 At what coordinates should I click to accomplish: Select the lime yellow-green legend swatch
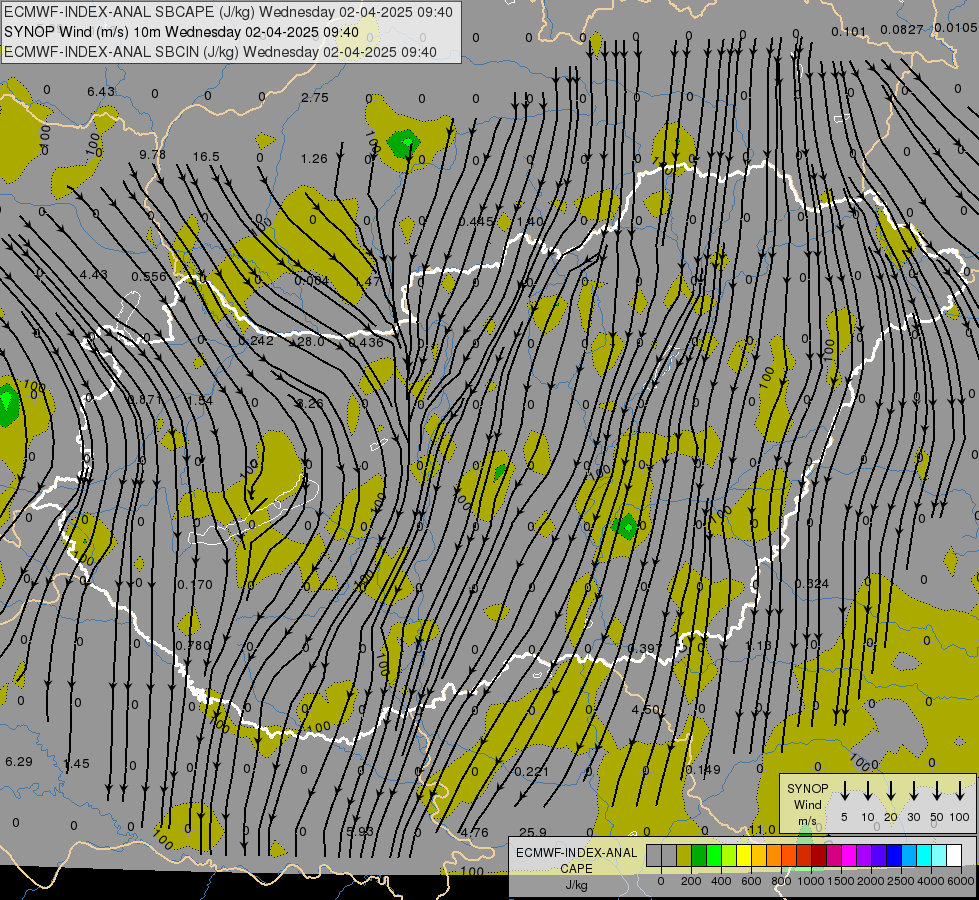click(x=729, y=856)
